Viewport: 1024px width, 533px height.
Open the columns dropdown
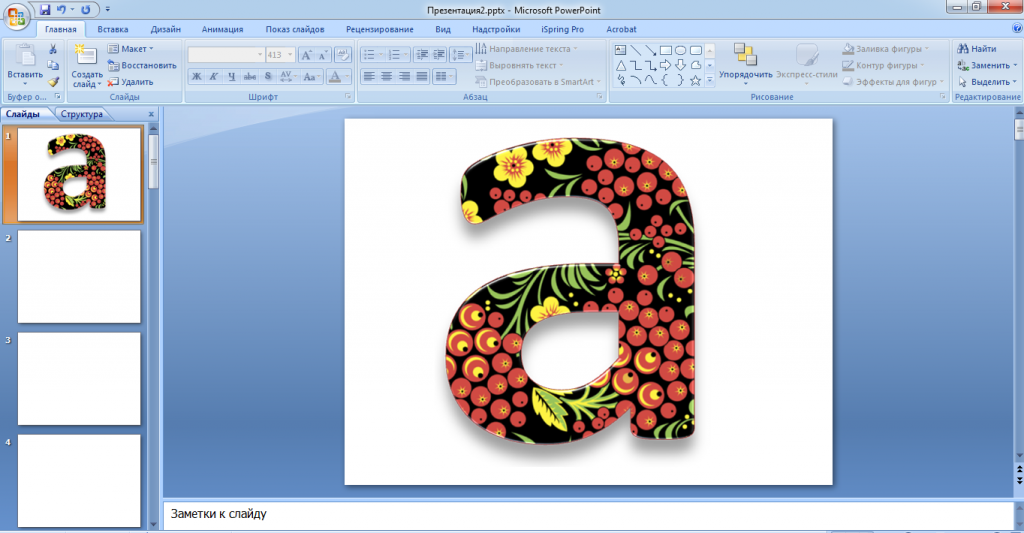point(444,76)
